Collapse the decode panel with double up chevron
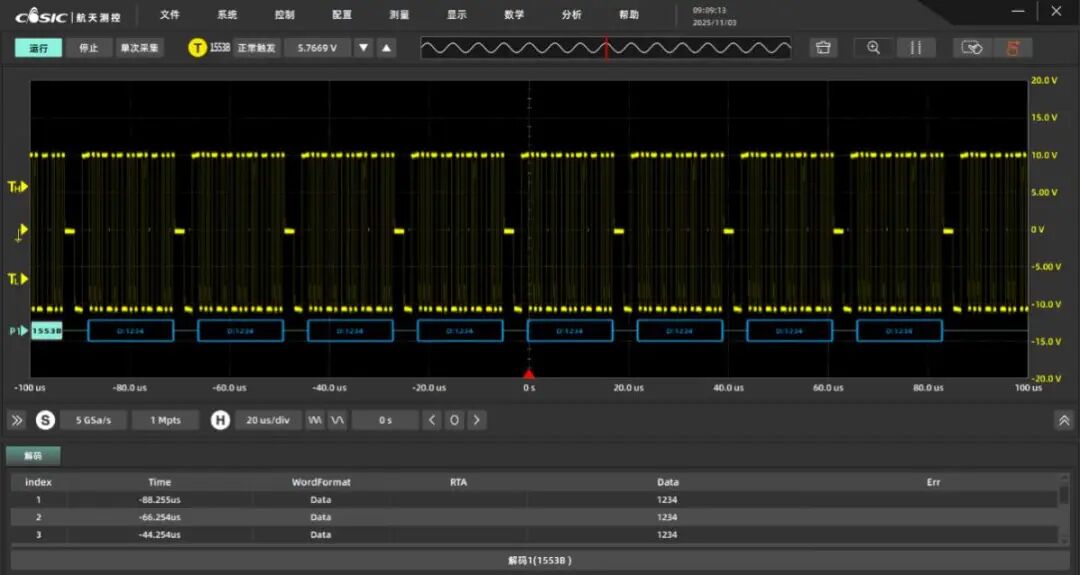 [1063, 420]
